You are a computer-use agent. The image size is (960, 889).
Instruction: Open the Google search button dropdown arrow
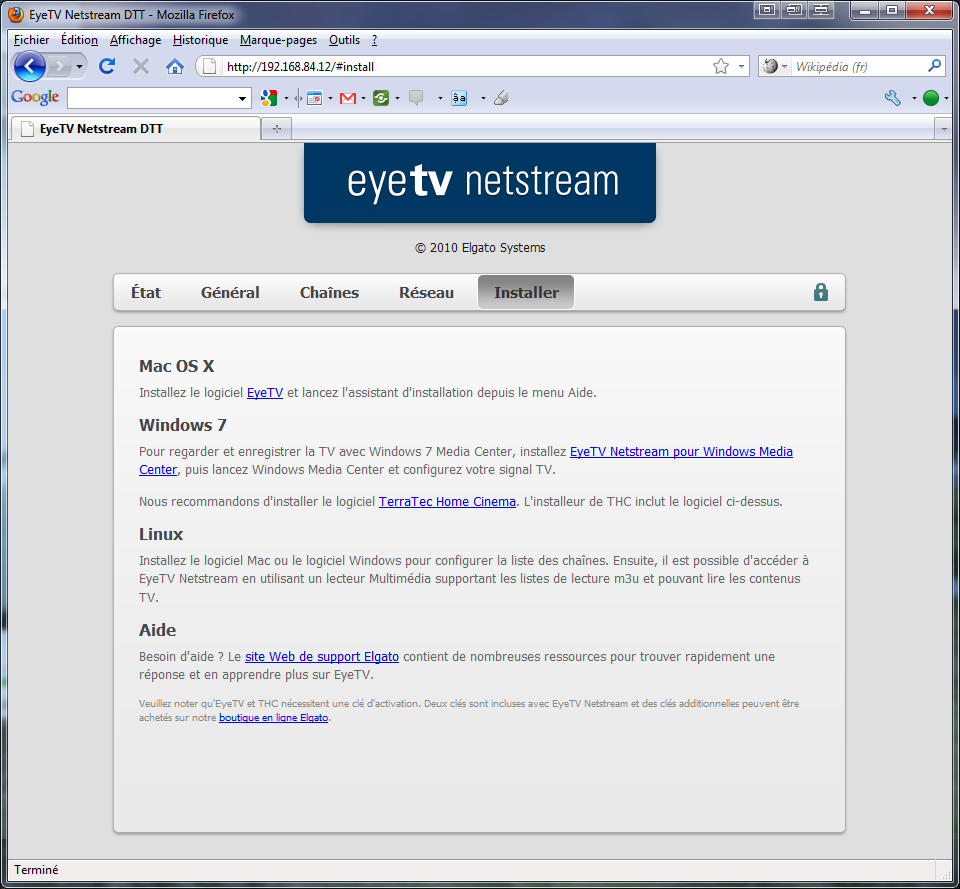pyautogui.click(x=286, y=98)
